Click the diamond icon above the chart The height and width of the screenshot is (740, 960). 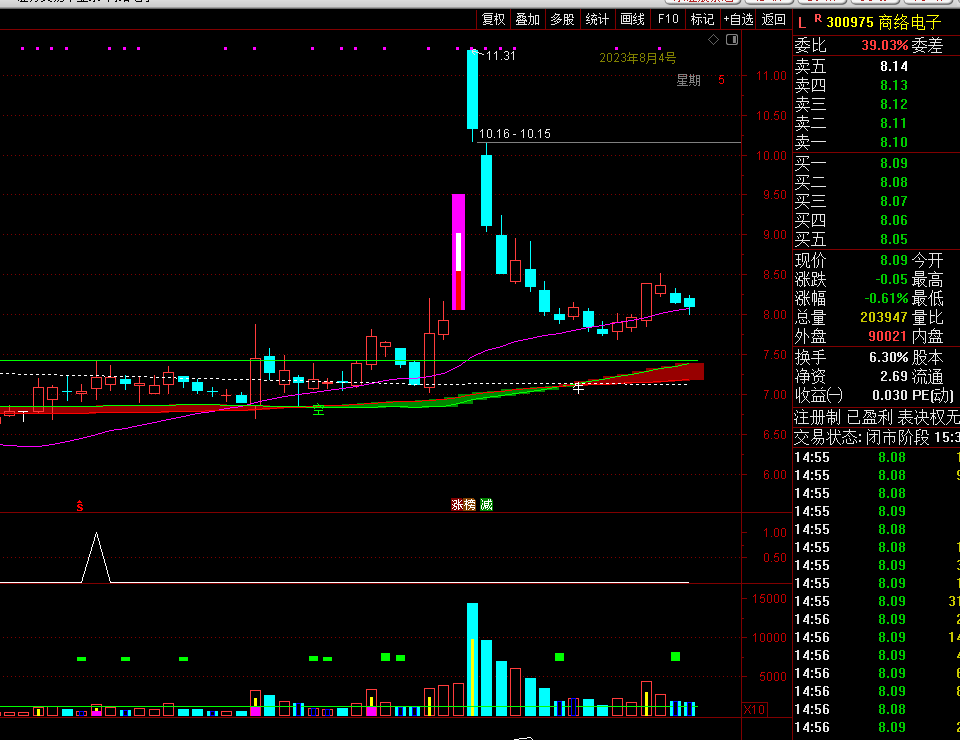pyautogui.click(x=714, y=40)
